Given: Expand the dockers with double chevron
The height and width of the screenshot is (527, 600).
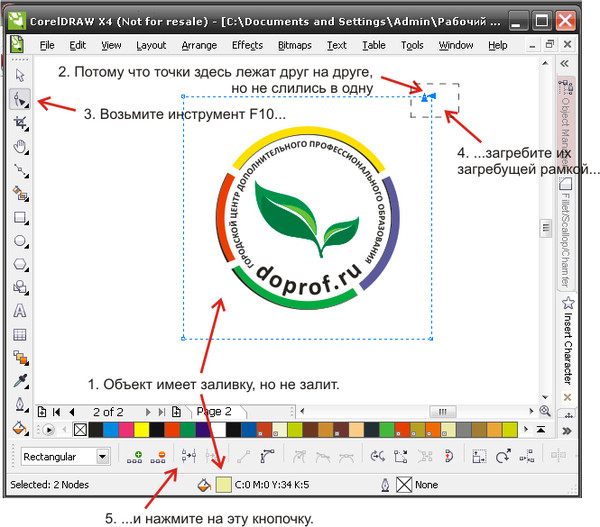Looking at the screenshot, I should pyautogui.click(x=565, y=64).
